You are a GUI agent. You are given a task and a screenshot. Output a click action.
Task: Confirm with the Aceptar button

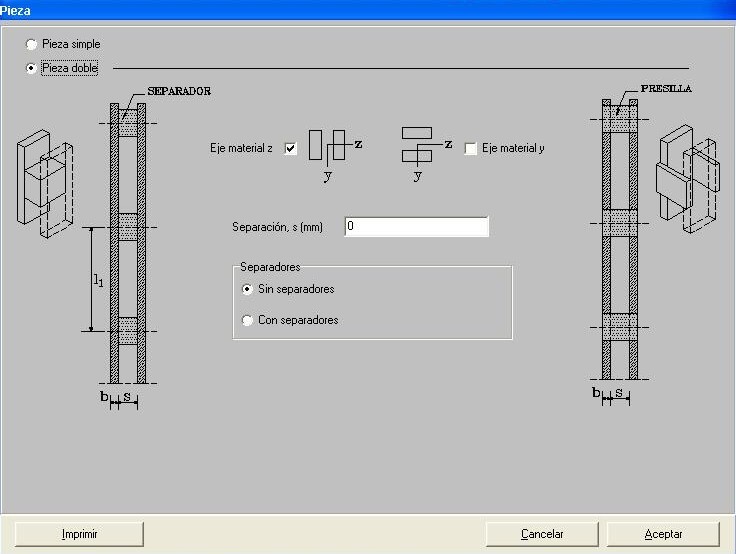point(663,534)
